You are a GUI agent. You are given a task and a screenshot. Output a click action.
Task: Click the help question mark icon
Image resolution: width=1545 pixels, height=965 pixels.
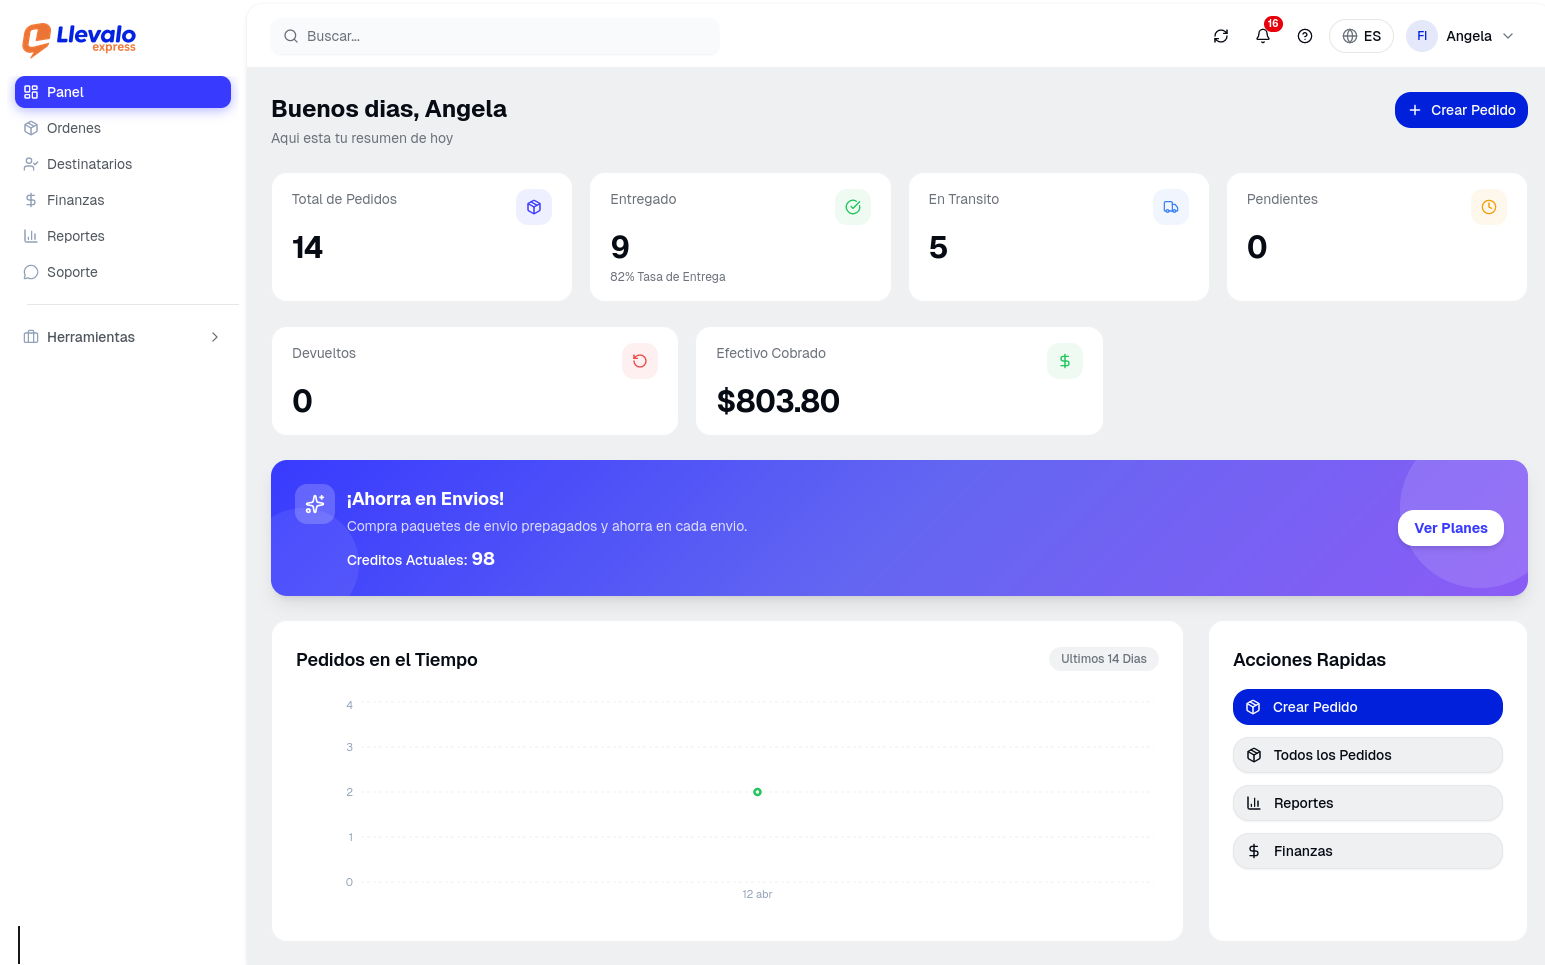click(1304, 36)
